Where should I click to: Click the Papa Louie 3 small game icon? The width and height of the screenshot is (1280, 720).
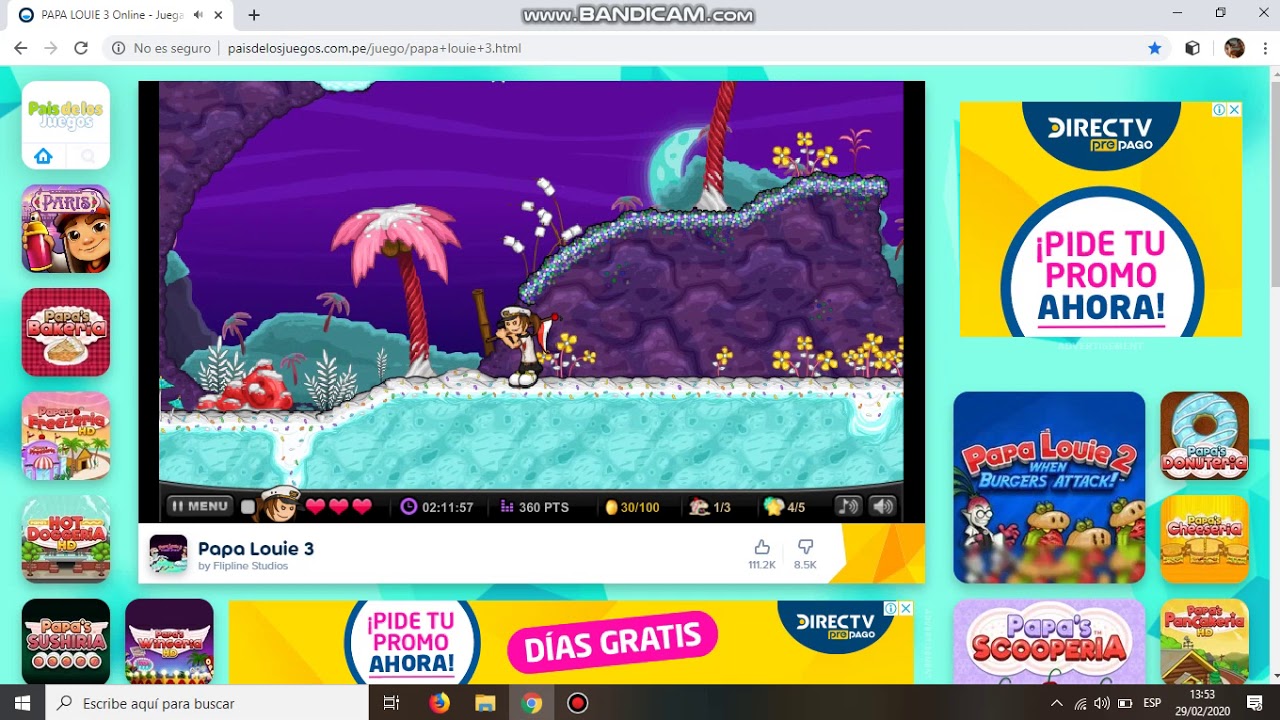click(168, 553)
